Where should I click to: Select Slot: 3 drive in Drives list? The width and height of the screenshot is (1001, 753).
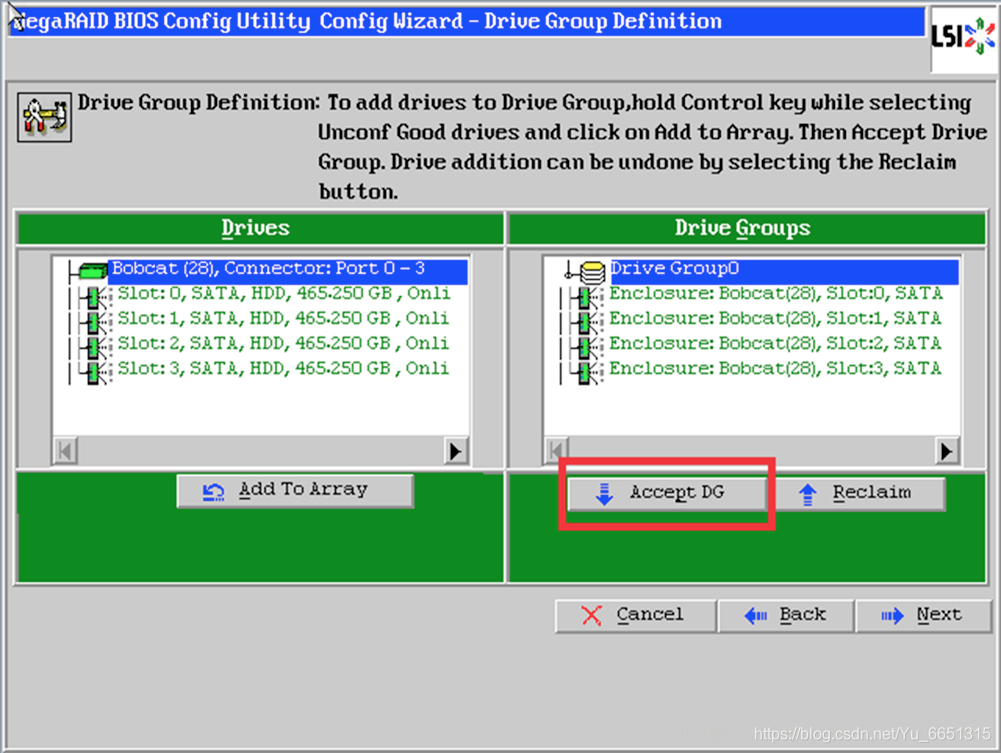283,369
